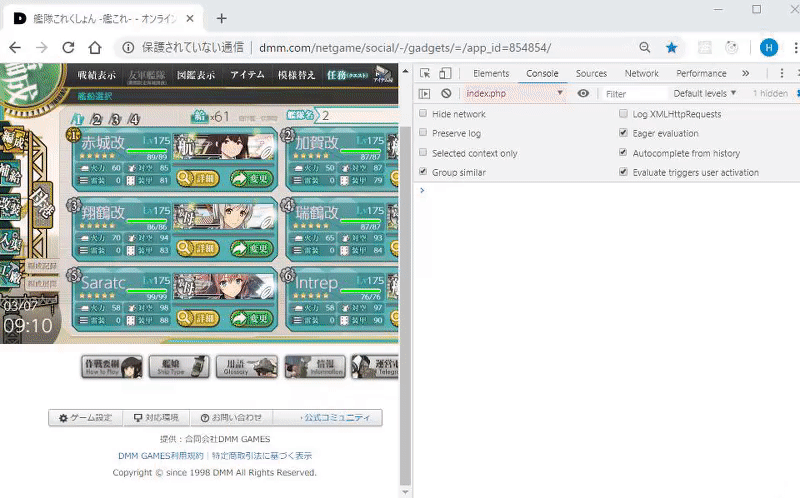Image resolution: width=800 pixels, height=498 pixels.
Task: Open the 任務 quest menu
Action: [x=347, y=75]
